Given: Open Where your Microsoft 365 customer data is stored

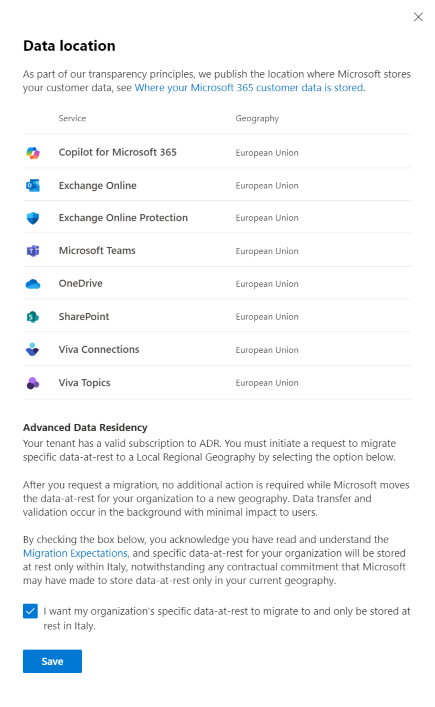Looking at the screenshot, I should tap(249, 87).
